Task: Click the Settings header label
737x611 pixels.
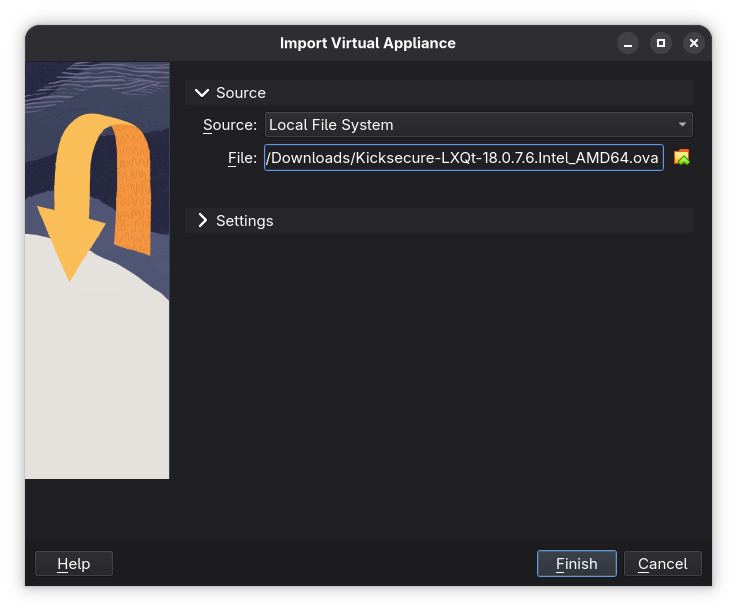Action: click(x=244, y=220)
